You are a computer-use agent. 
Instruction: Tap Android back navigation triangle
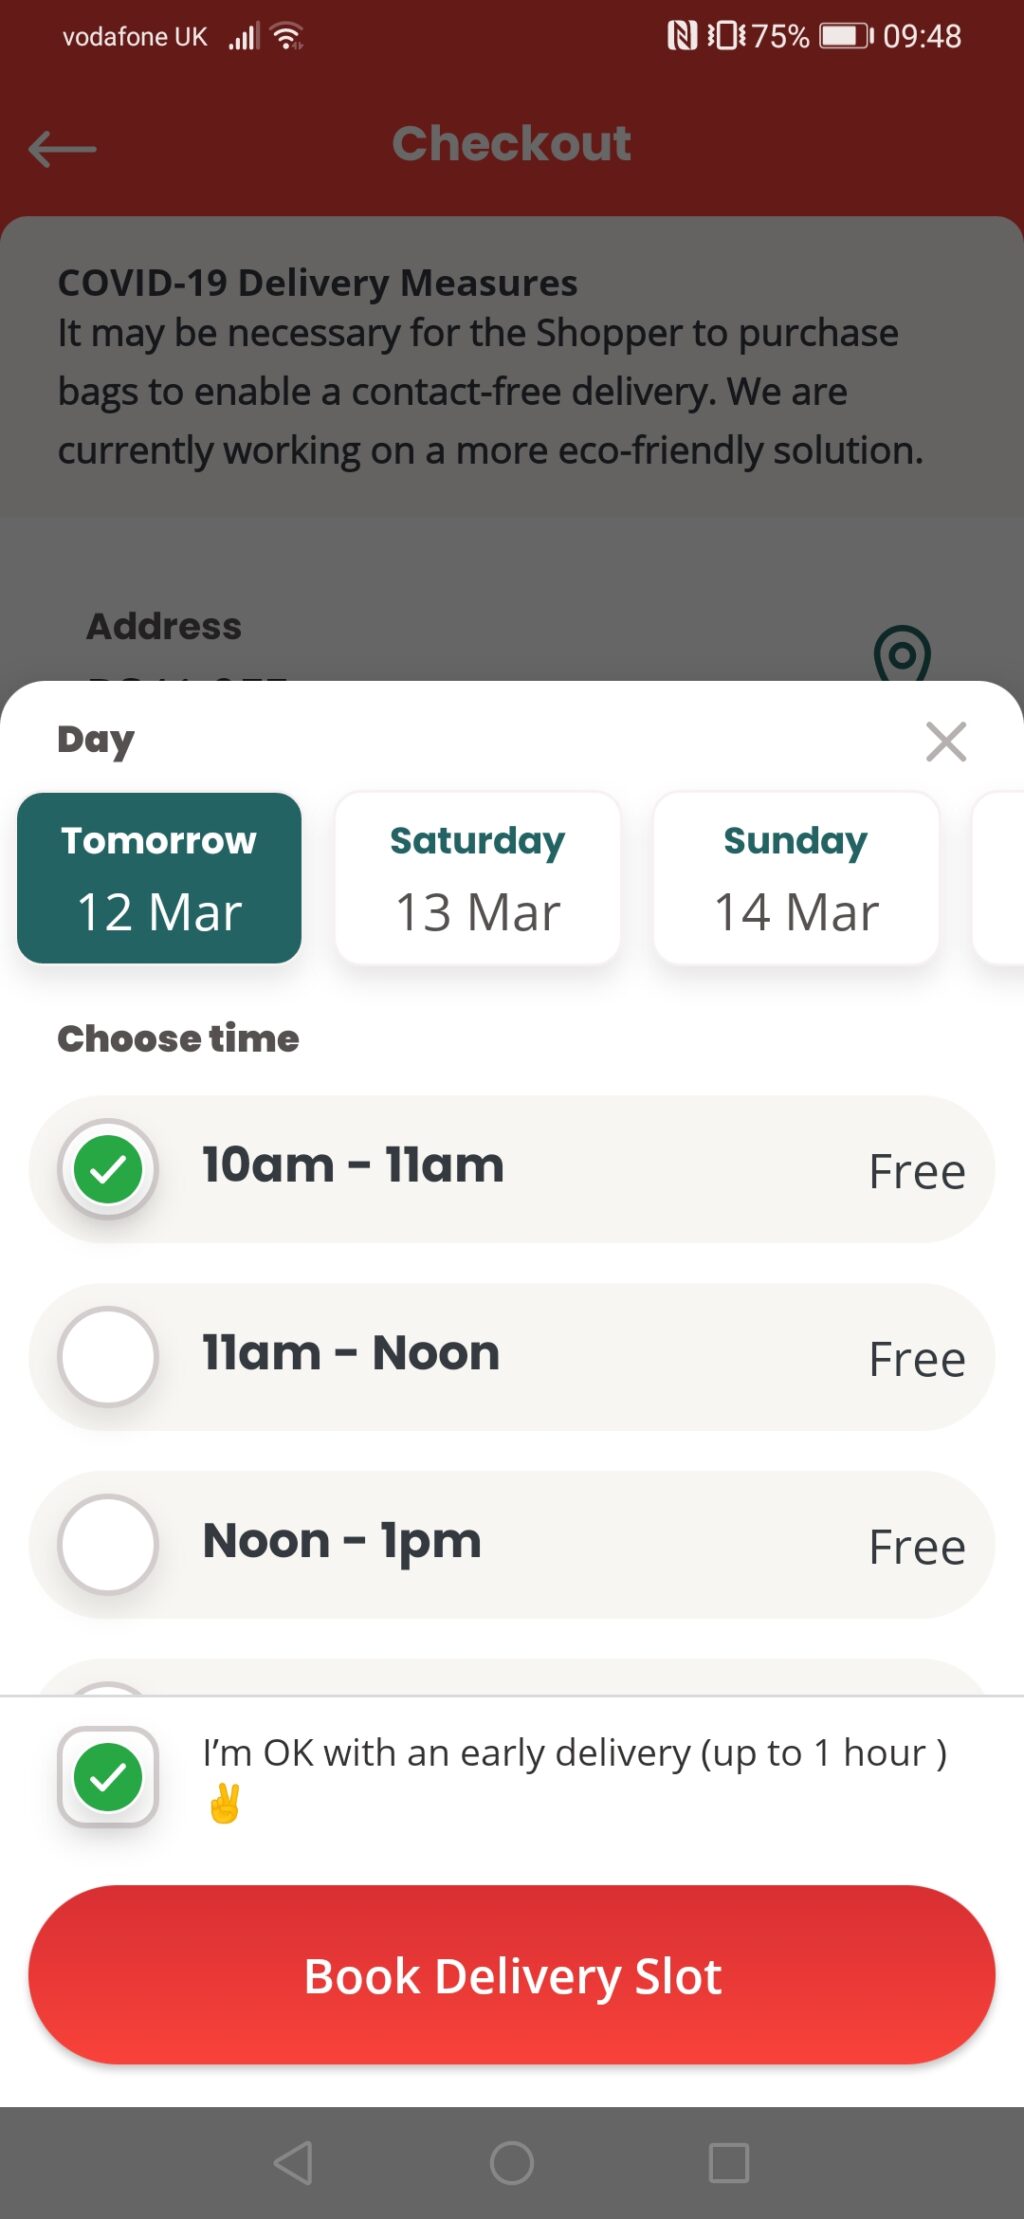(293, 2162)
